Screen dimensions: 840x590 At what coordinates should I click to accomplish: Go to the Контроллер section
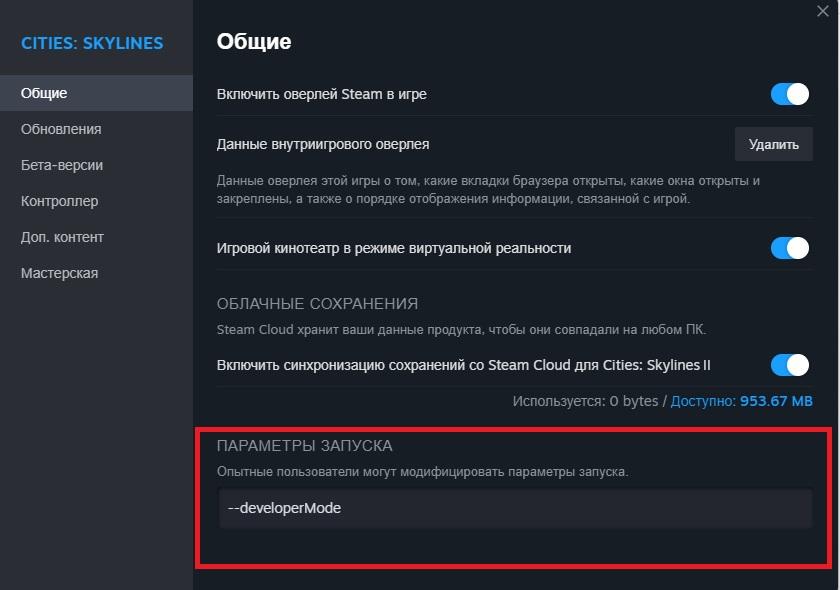[x=59, y=201]
